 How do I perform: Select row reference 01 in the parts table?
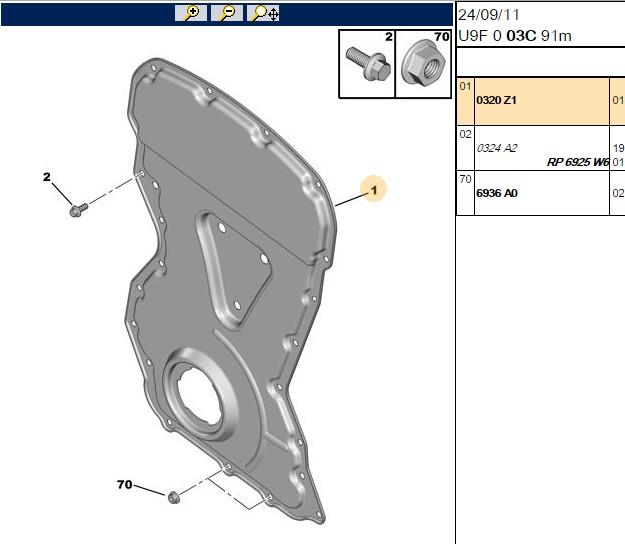465,86
